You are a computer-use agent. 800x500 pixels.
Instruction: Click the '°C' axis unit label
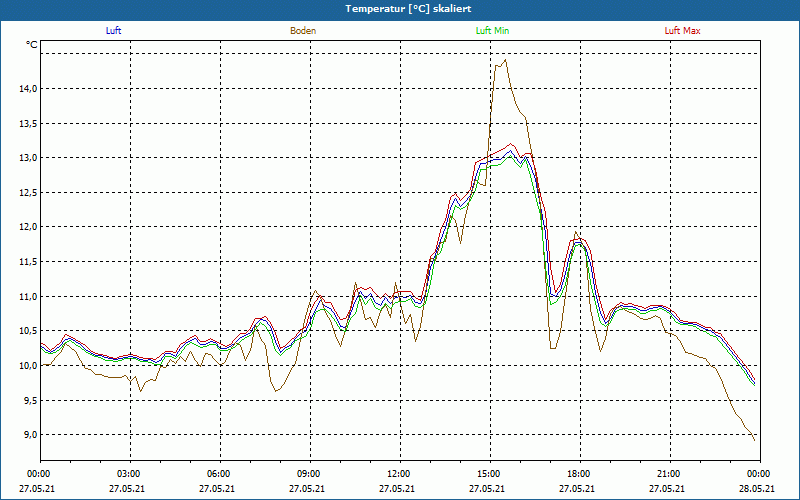(x=32, y=45)
